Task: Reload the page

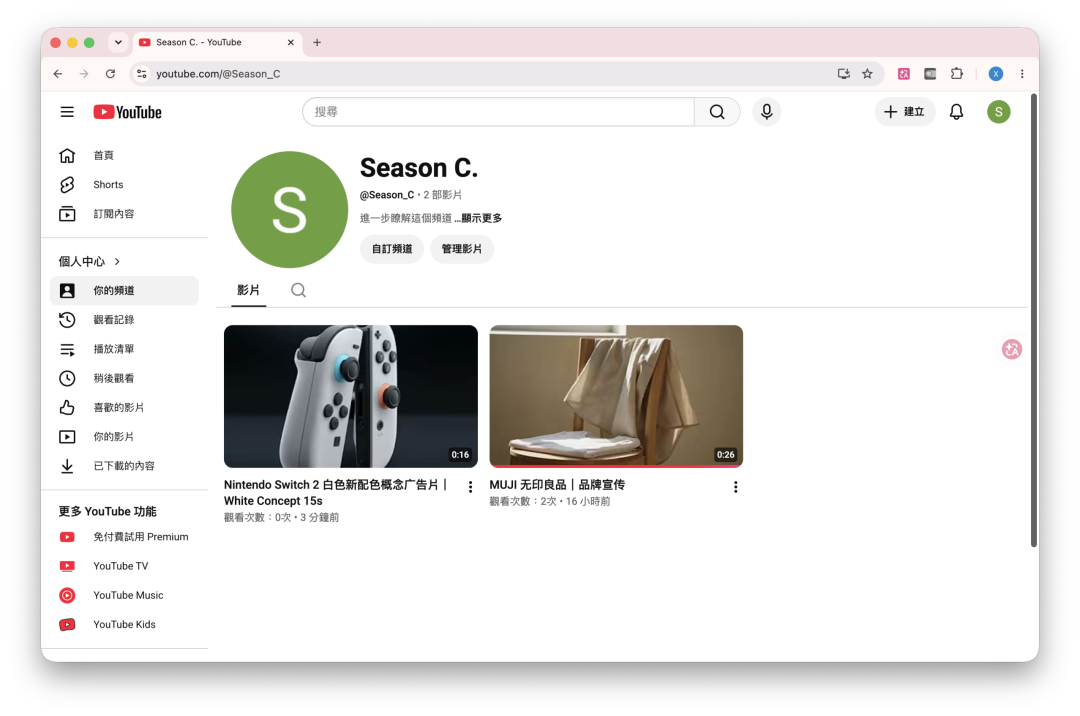Action: click(x=110, y=74)
